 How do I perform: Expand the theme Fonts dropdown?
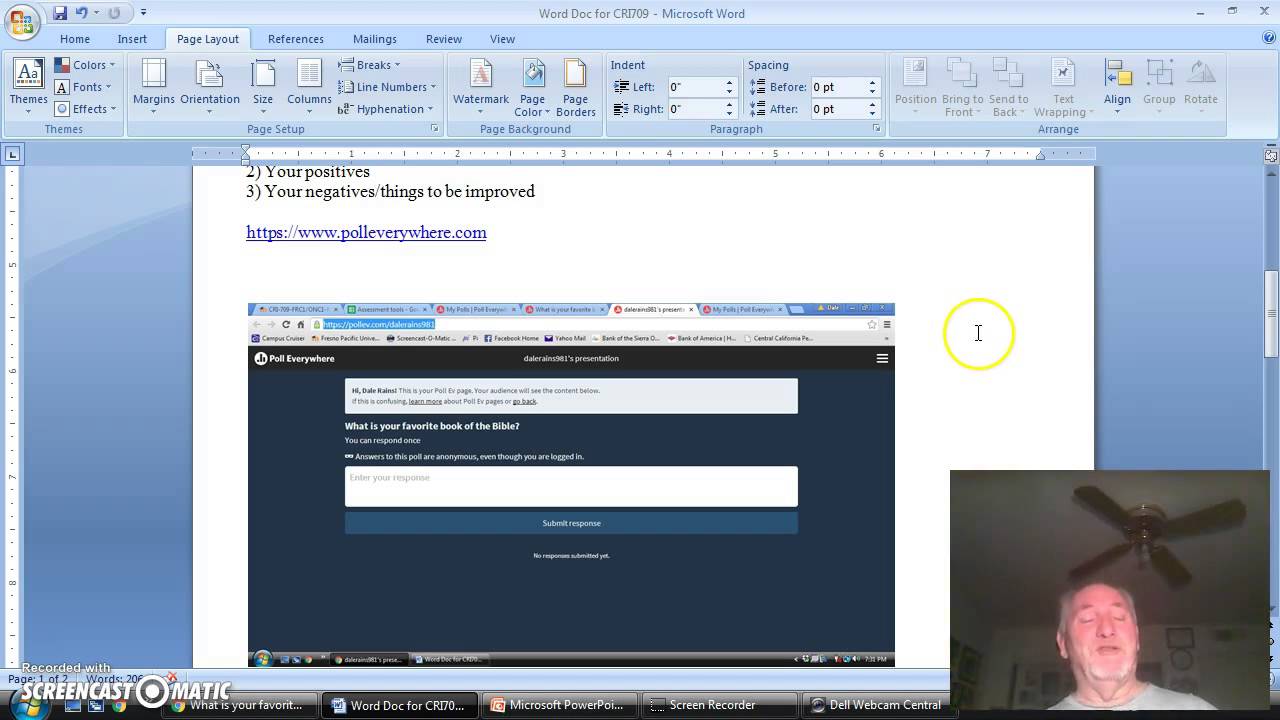click(x=85, y=87)
